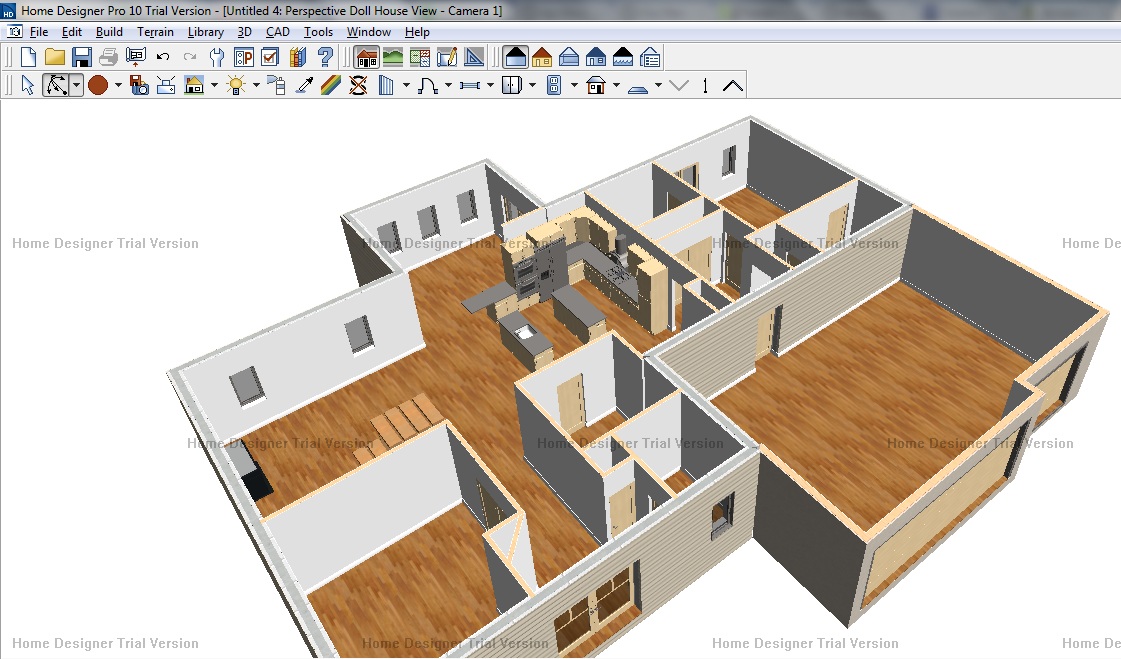Open the Library Browser books icon

tap(297, 57)
